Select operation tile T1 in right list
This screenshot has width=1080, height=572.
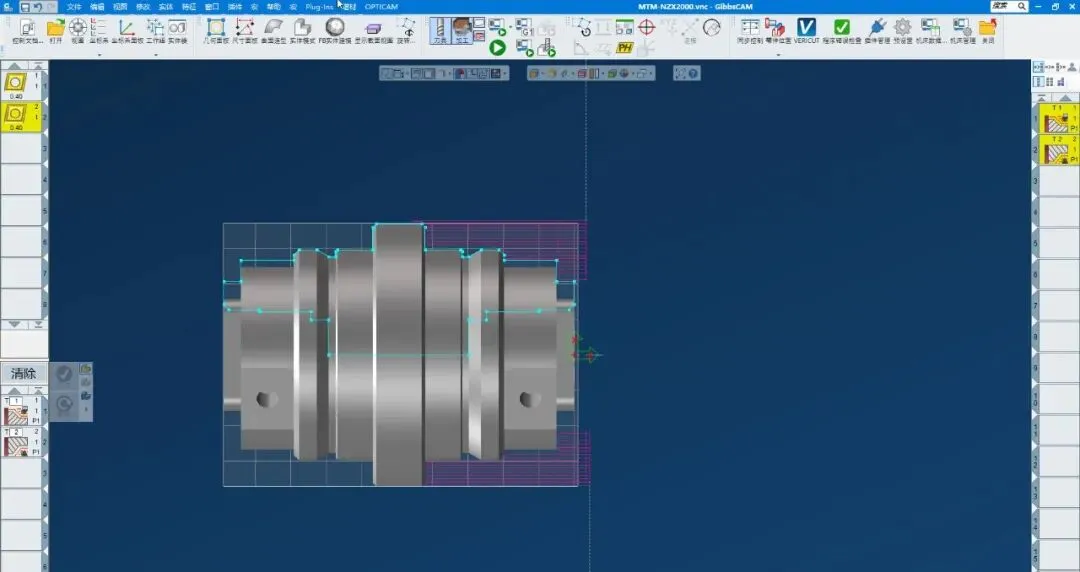click(1059, 119)
